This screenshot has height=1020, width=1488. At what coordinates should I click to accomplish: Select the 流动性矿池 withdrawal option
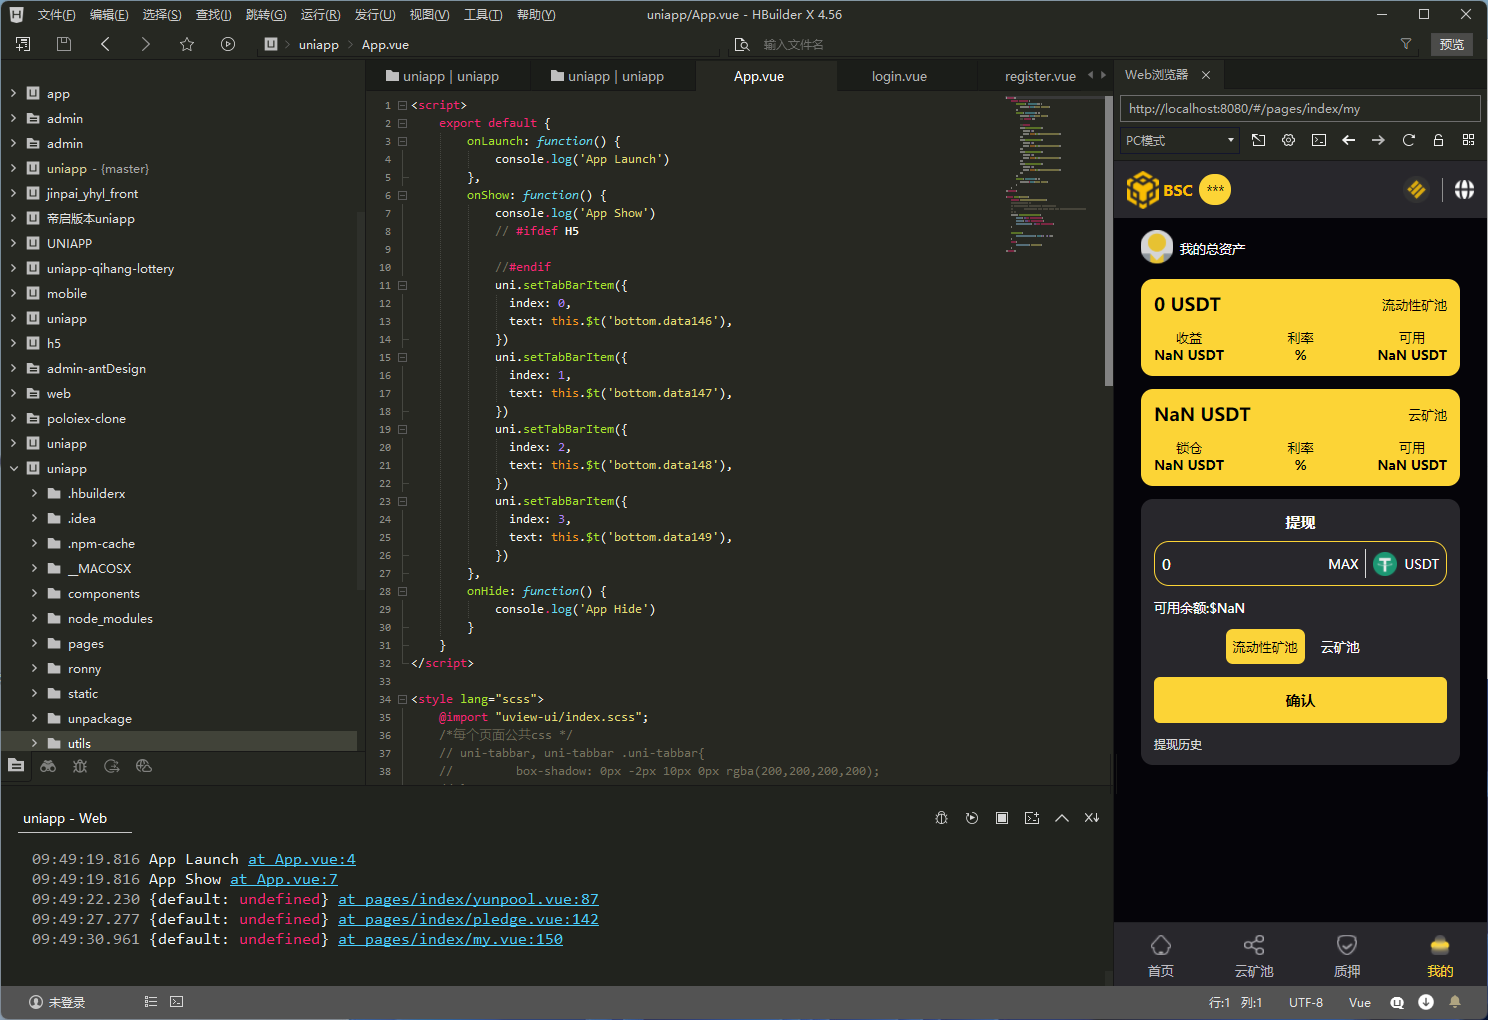click(1264, 647)
